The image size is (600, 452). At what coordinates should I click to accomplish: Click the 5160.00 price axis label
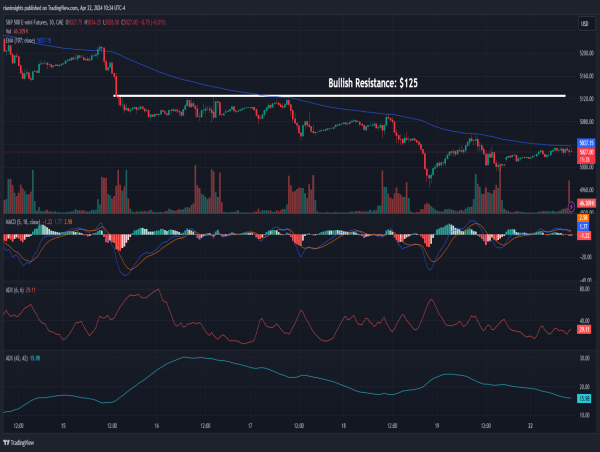(x=586, y=76)
